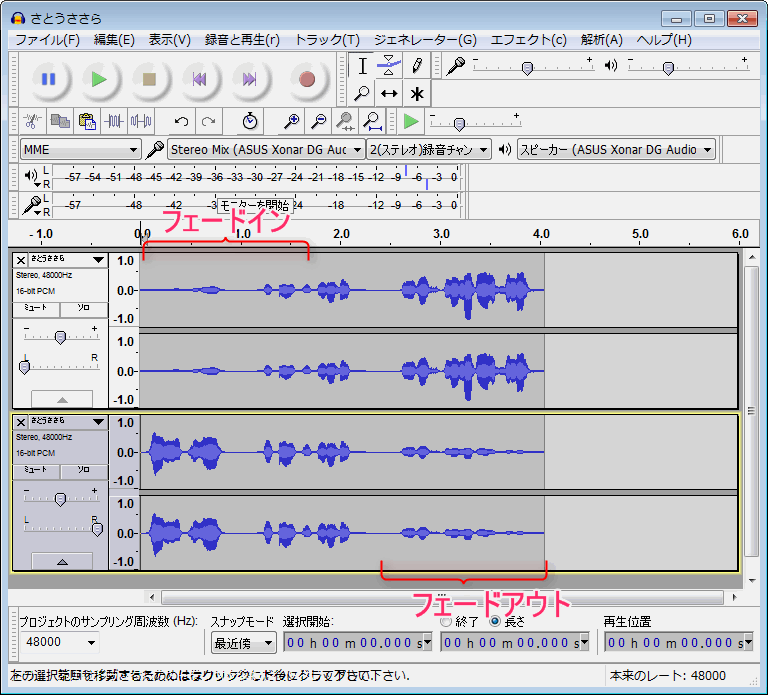
Task: Open the 表示(V) menu
Action: (169, 40)
